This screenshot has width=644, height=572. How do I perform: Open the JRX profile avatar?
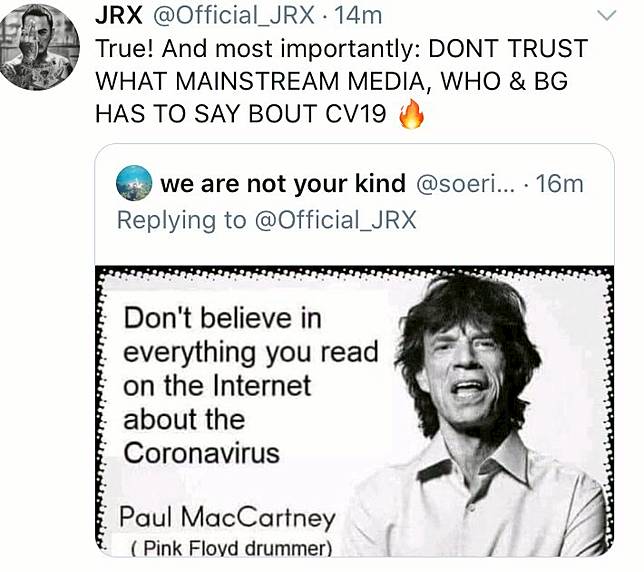(x=40, y=47)
